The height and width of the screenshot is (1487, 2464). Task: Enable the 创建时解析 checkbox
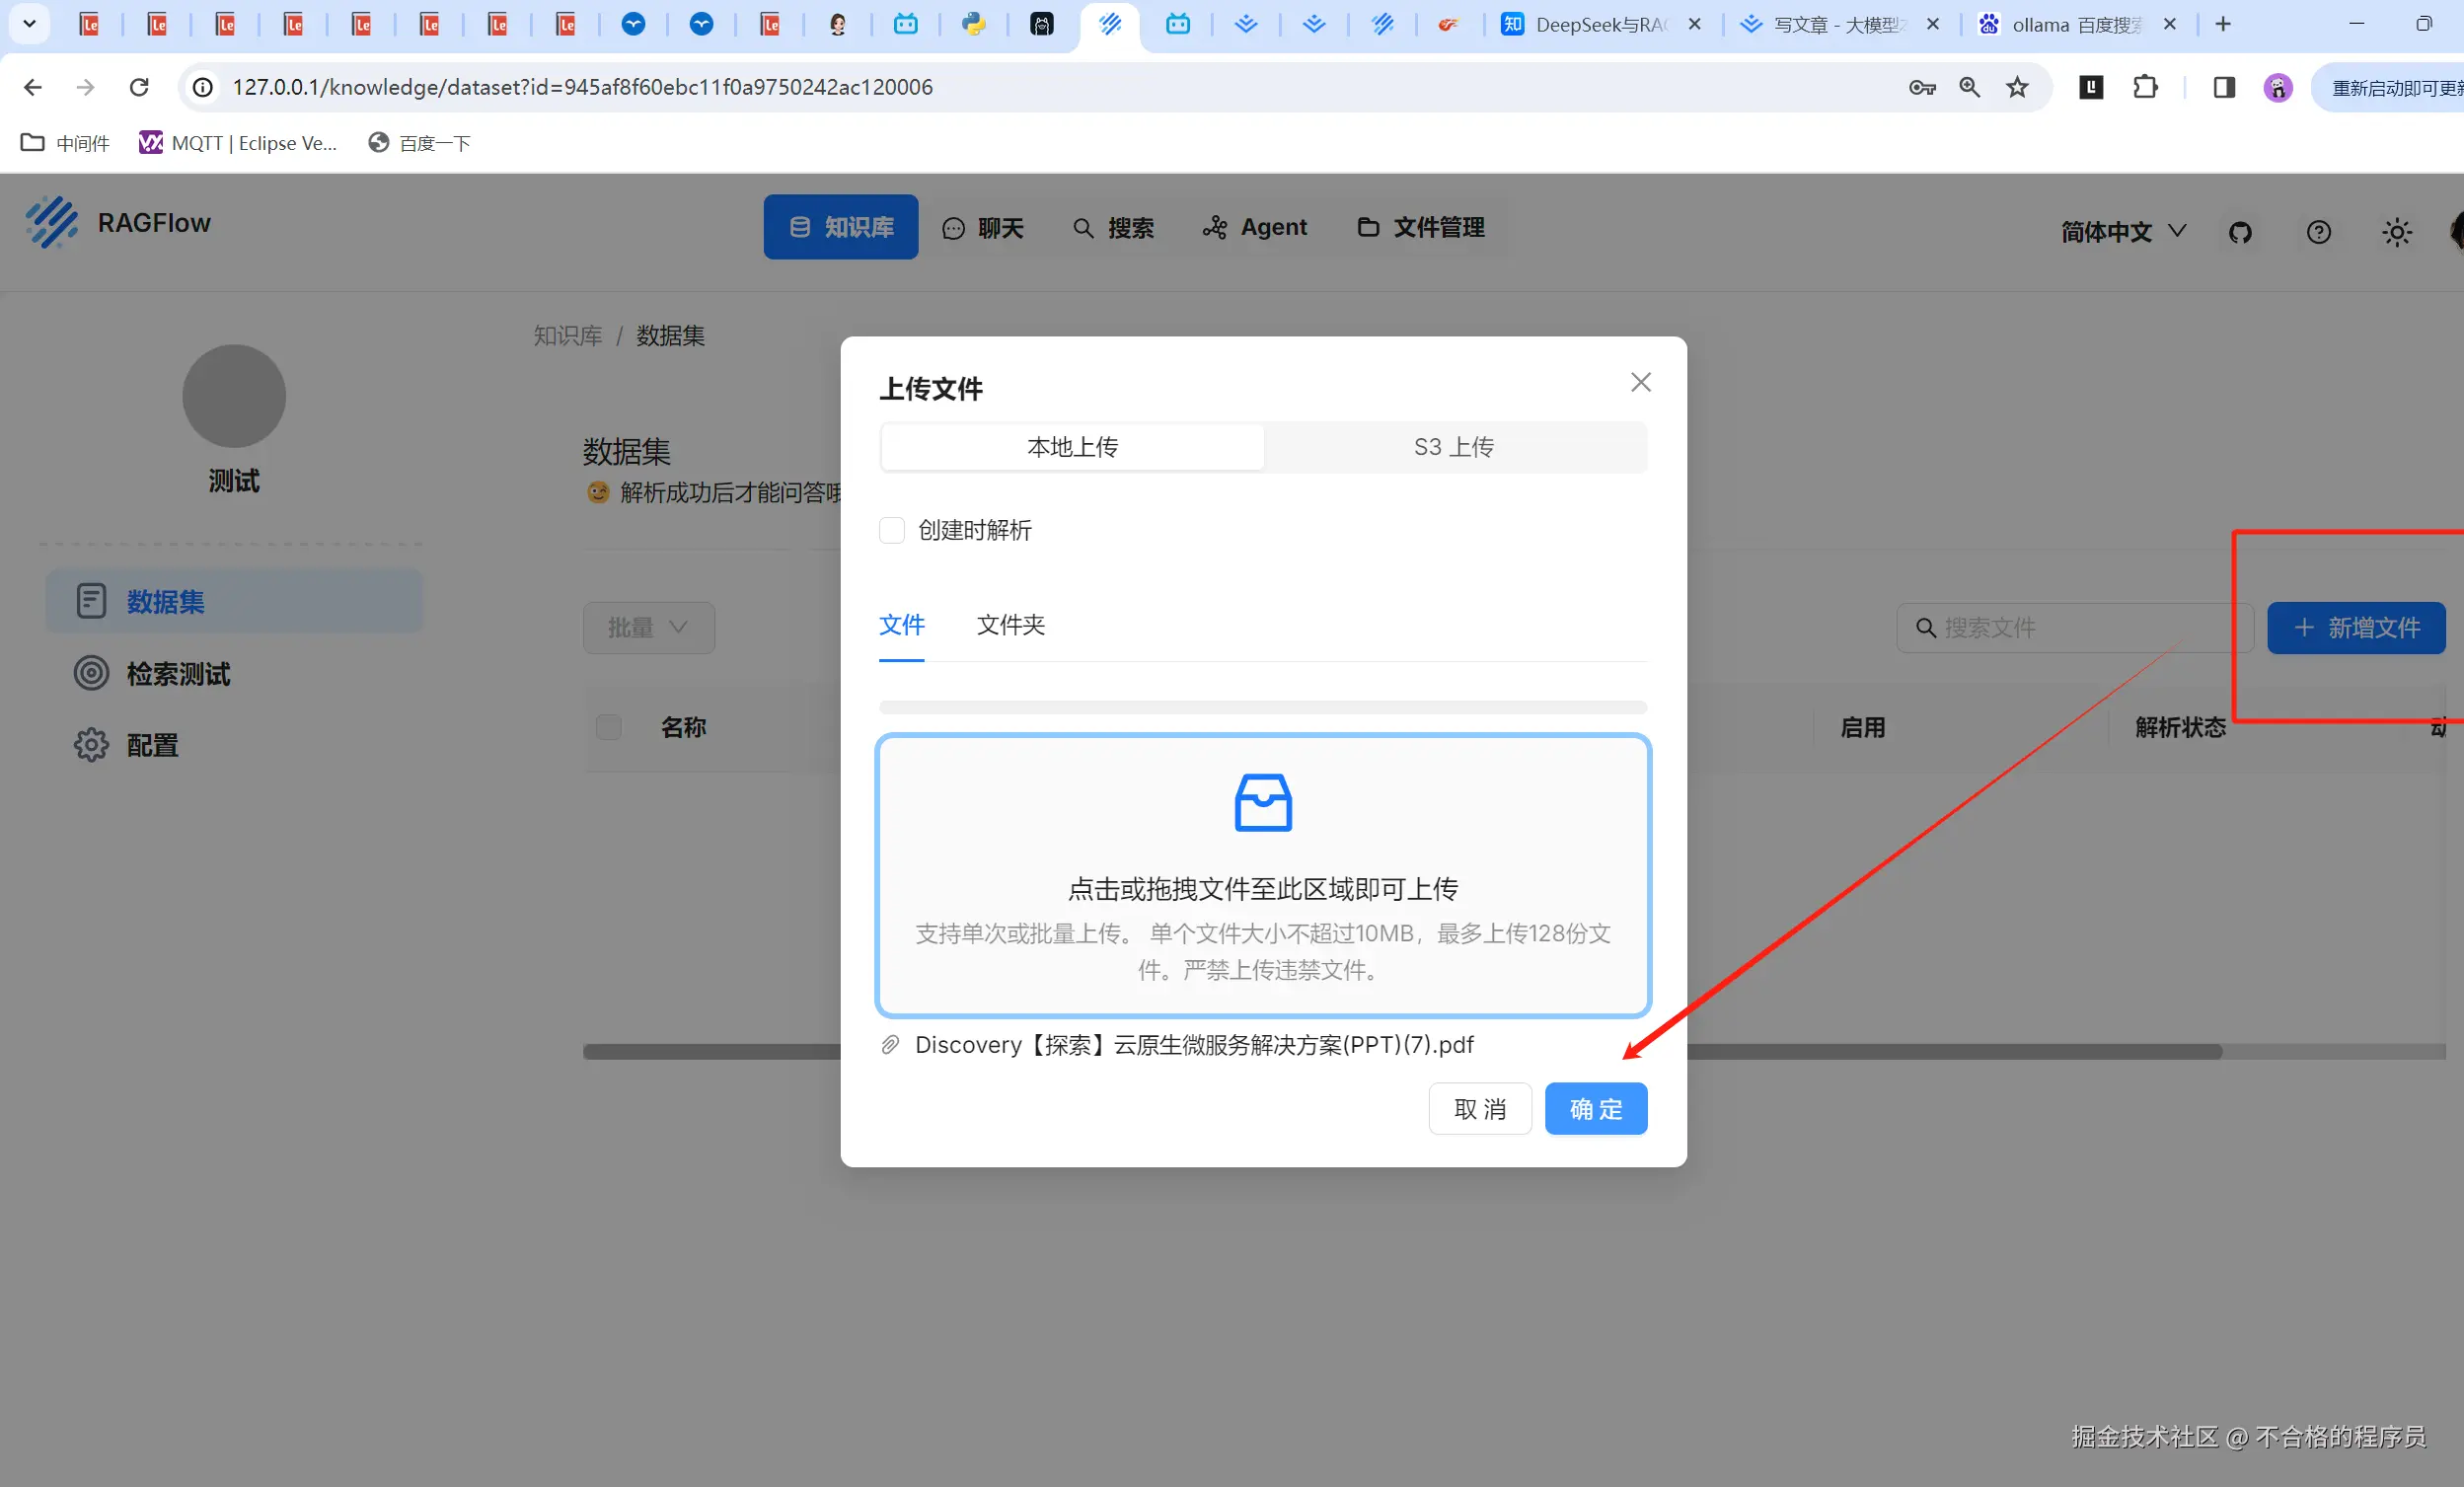coord(891,530)
